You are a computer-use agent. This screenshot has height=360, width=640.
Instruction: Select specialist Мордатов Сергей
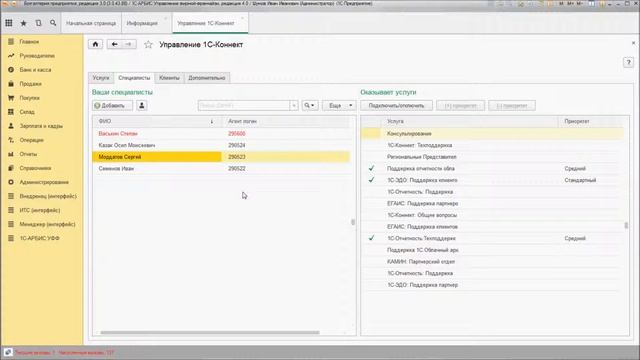(x=120, y=157)
